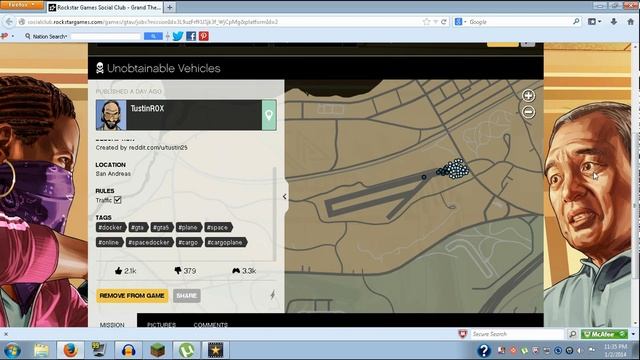Click the Facebook toolbar icon
Image resolution: width=640 pixels, height=360 pixels.
tap(191, 36)
